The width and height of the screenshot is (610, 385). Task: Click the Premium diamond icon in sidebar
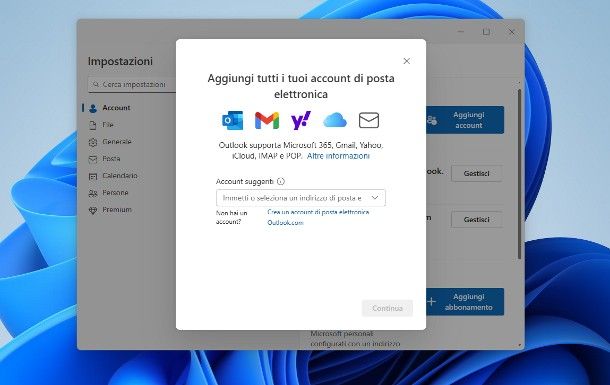click(93, 210)
